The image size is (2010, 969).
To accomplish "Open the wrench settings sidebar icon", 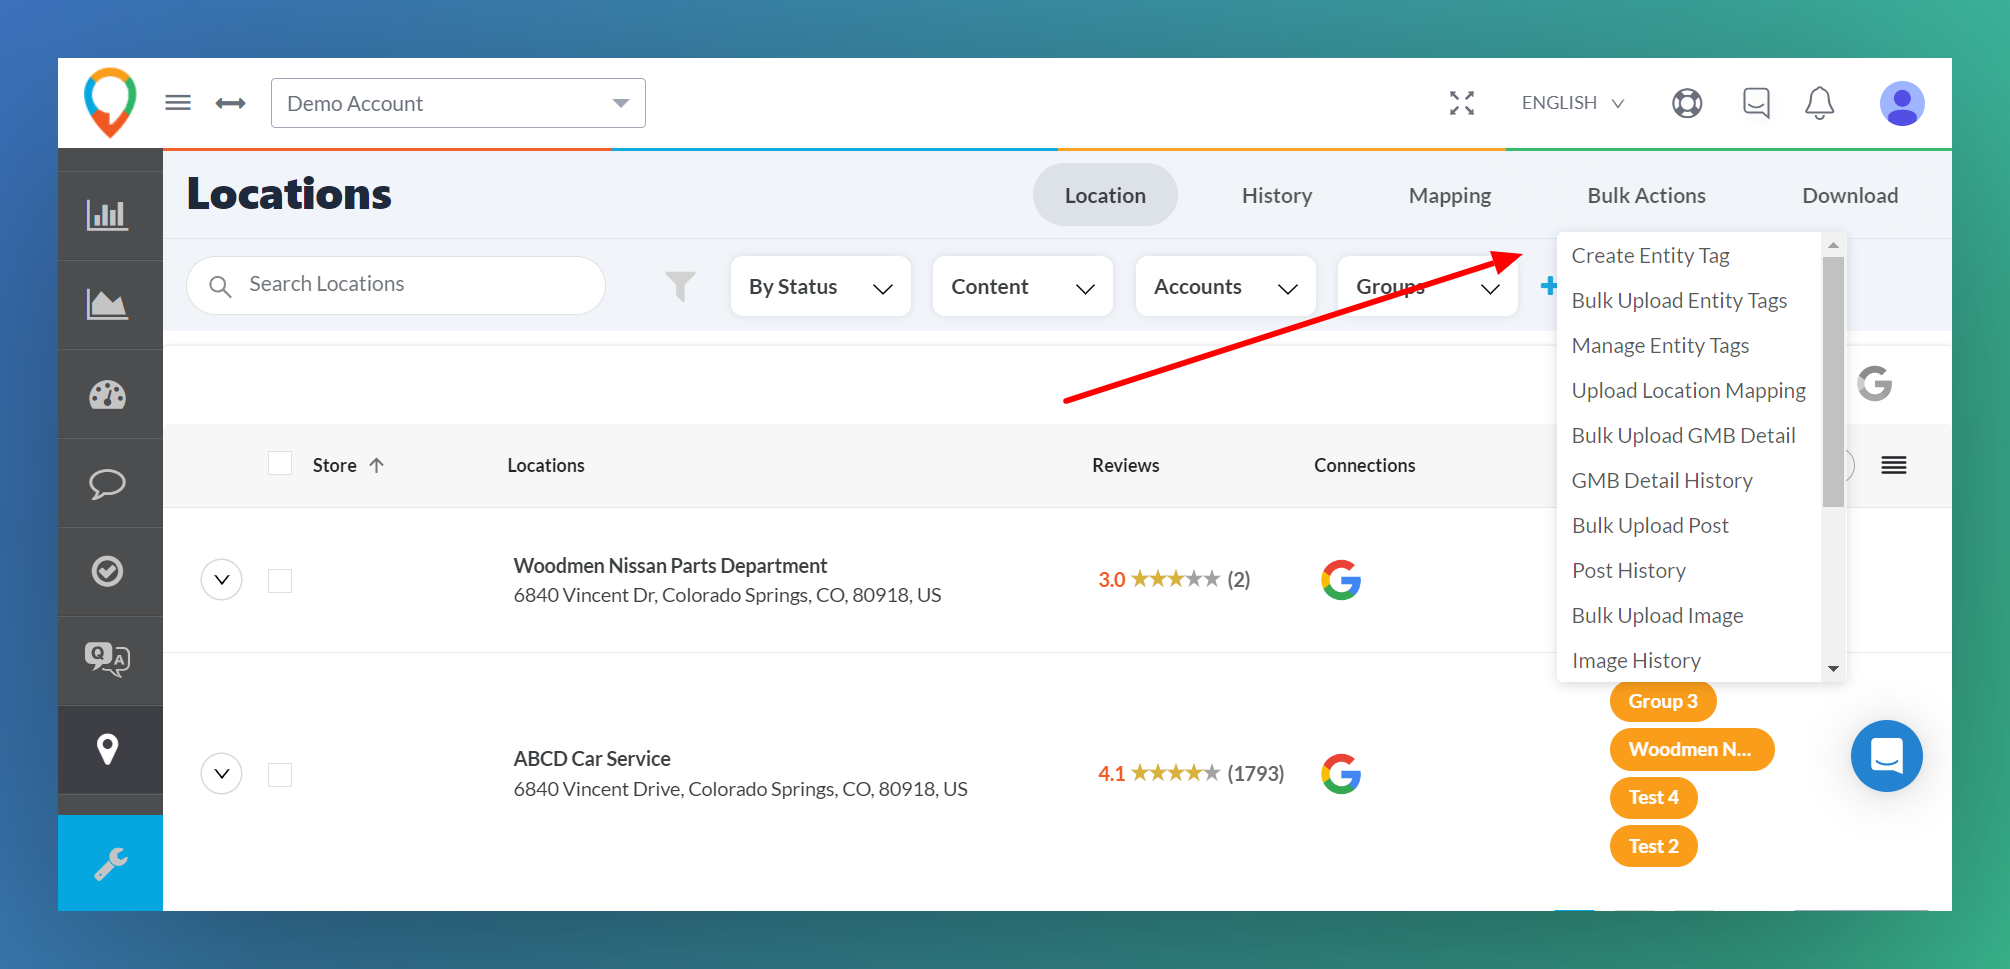I will pos(110,863).
